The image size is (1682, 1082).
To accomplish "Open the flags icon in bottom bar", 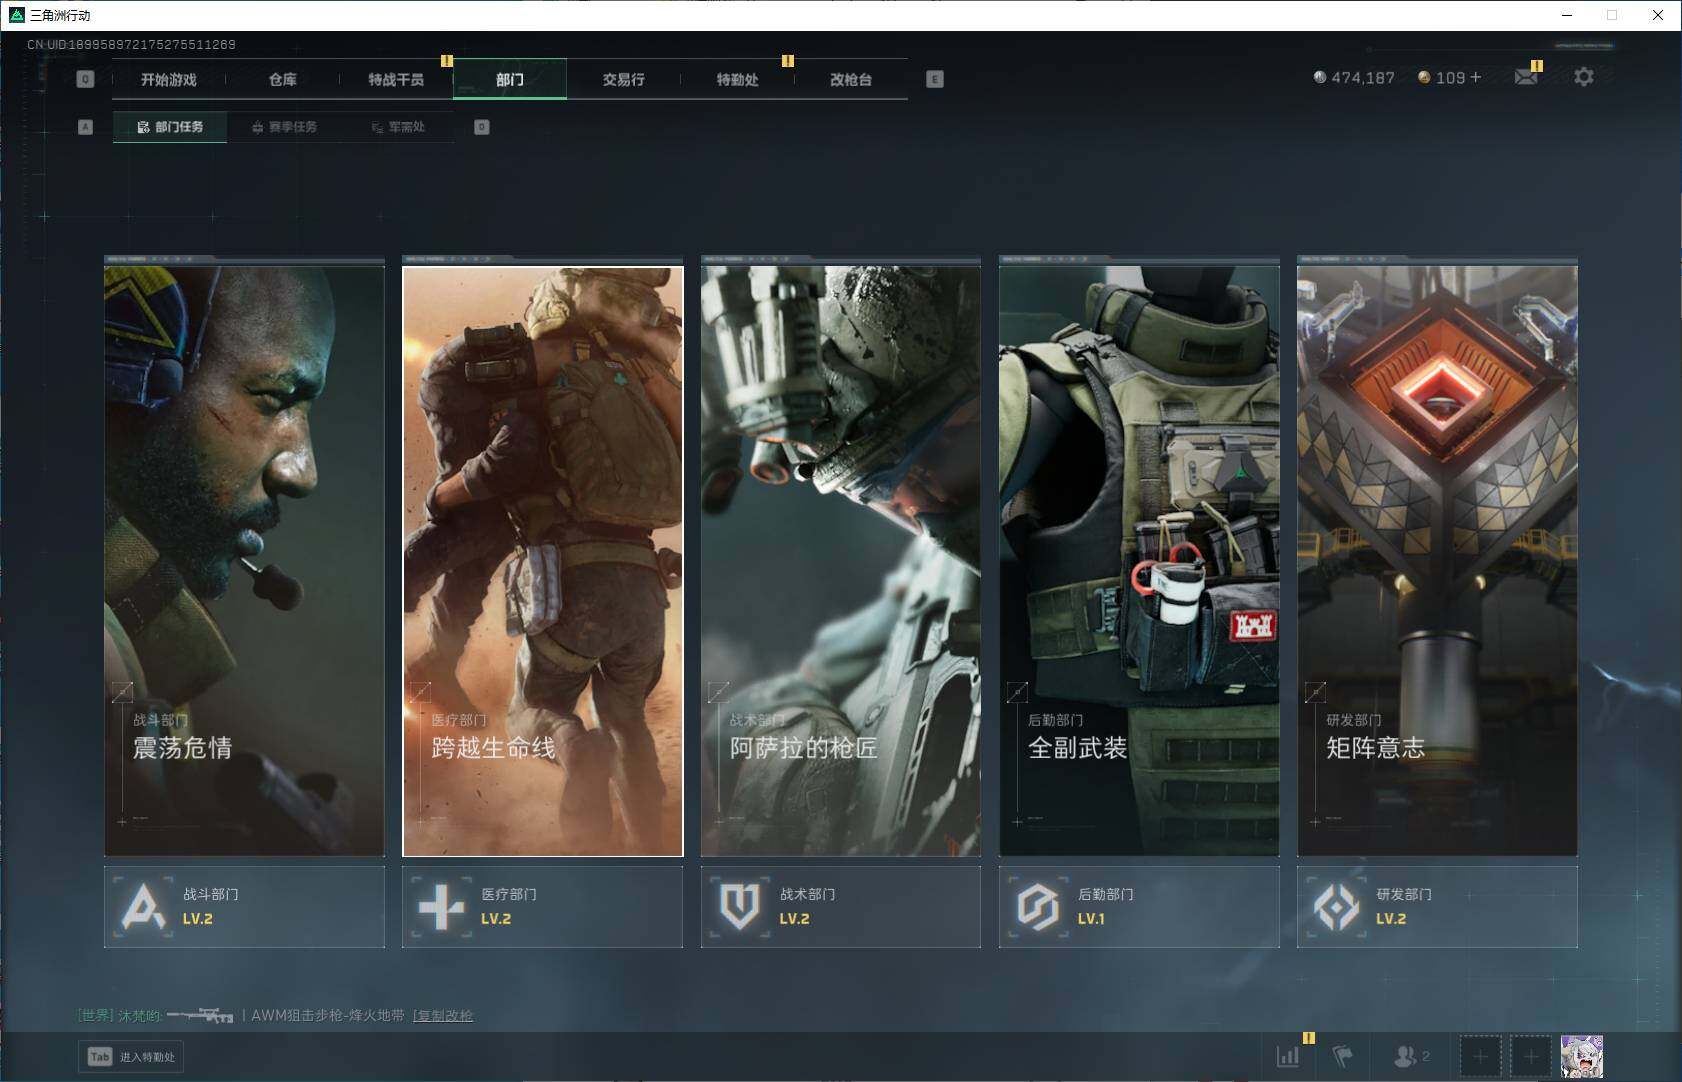I will click(x=1343, y=1056).
